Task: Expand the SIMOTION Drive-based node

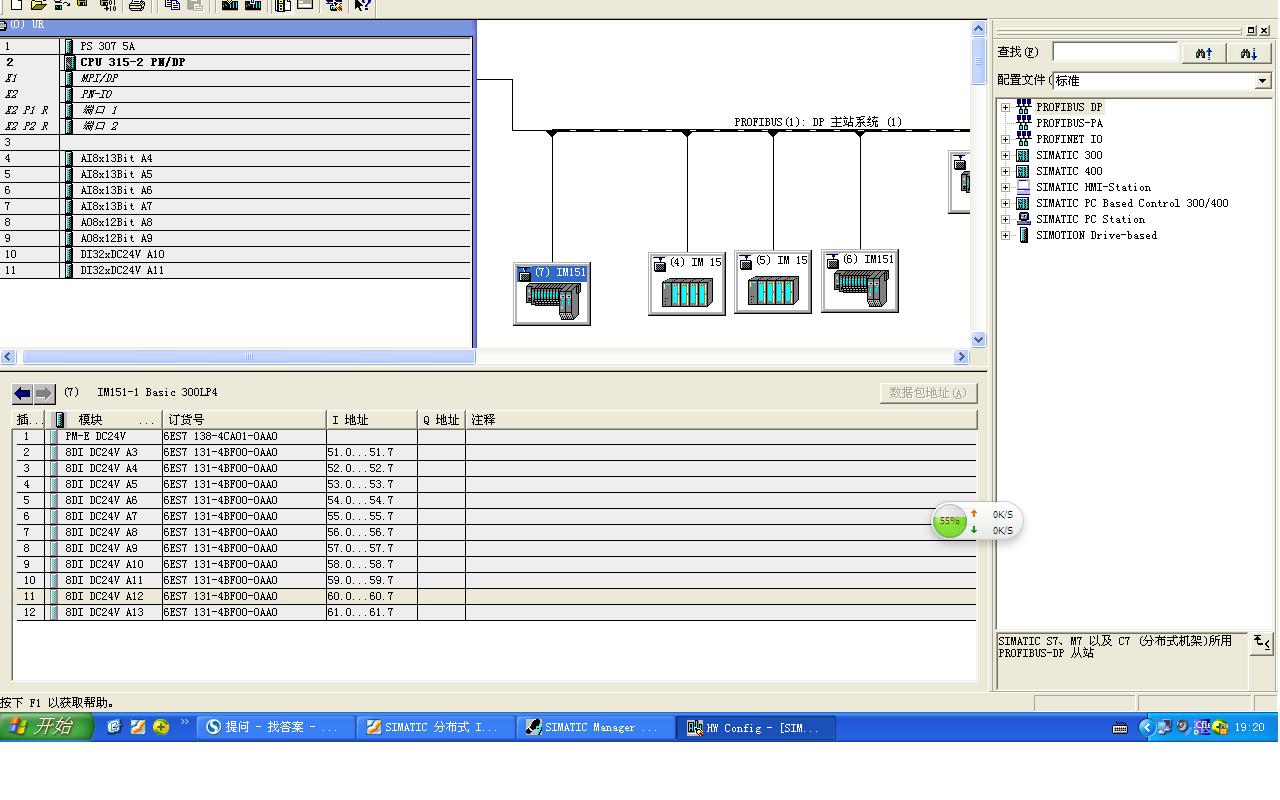Action: (1005, 235)
